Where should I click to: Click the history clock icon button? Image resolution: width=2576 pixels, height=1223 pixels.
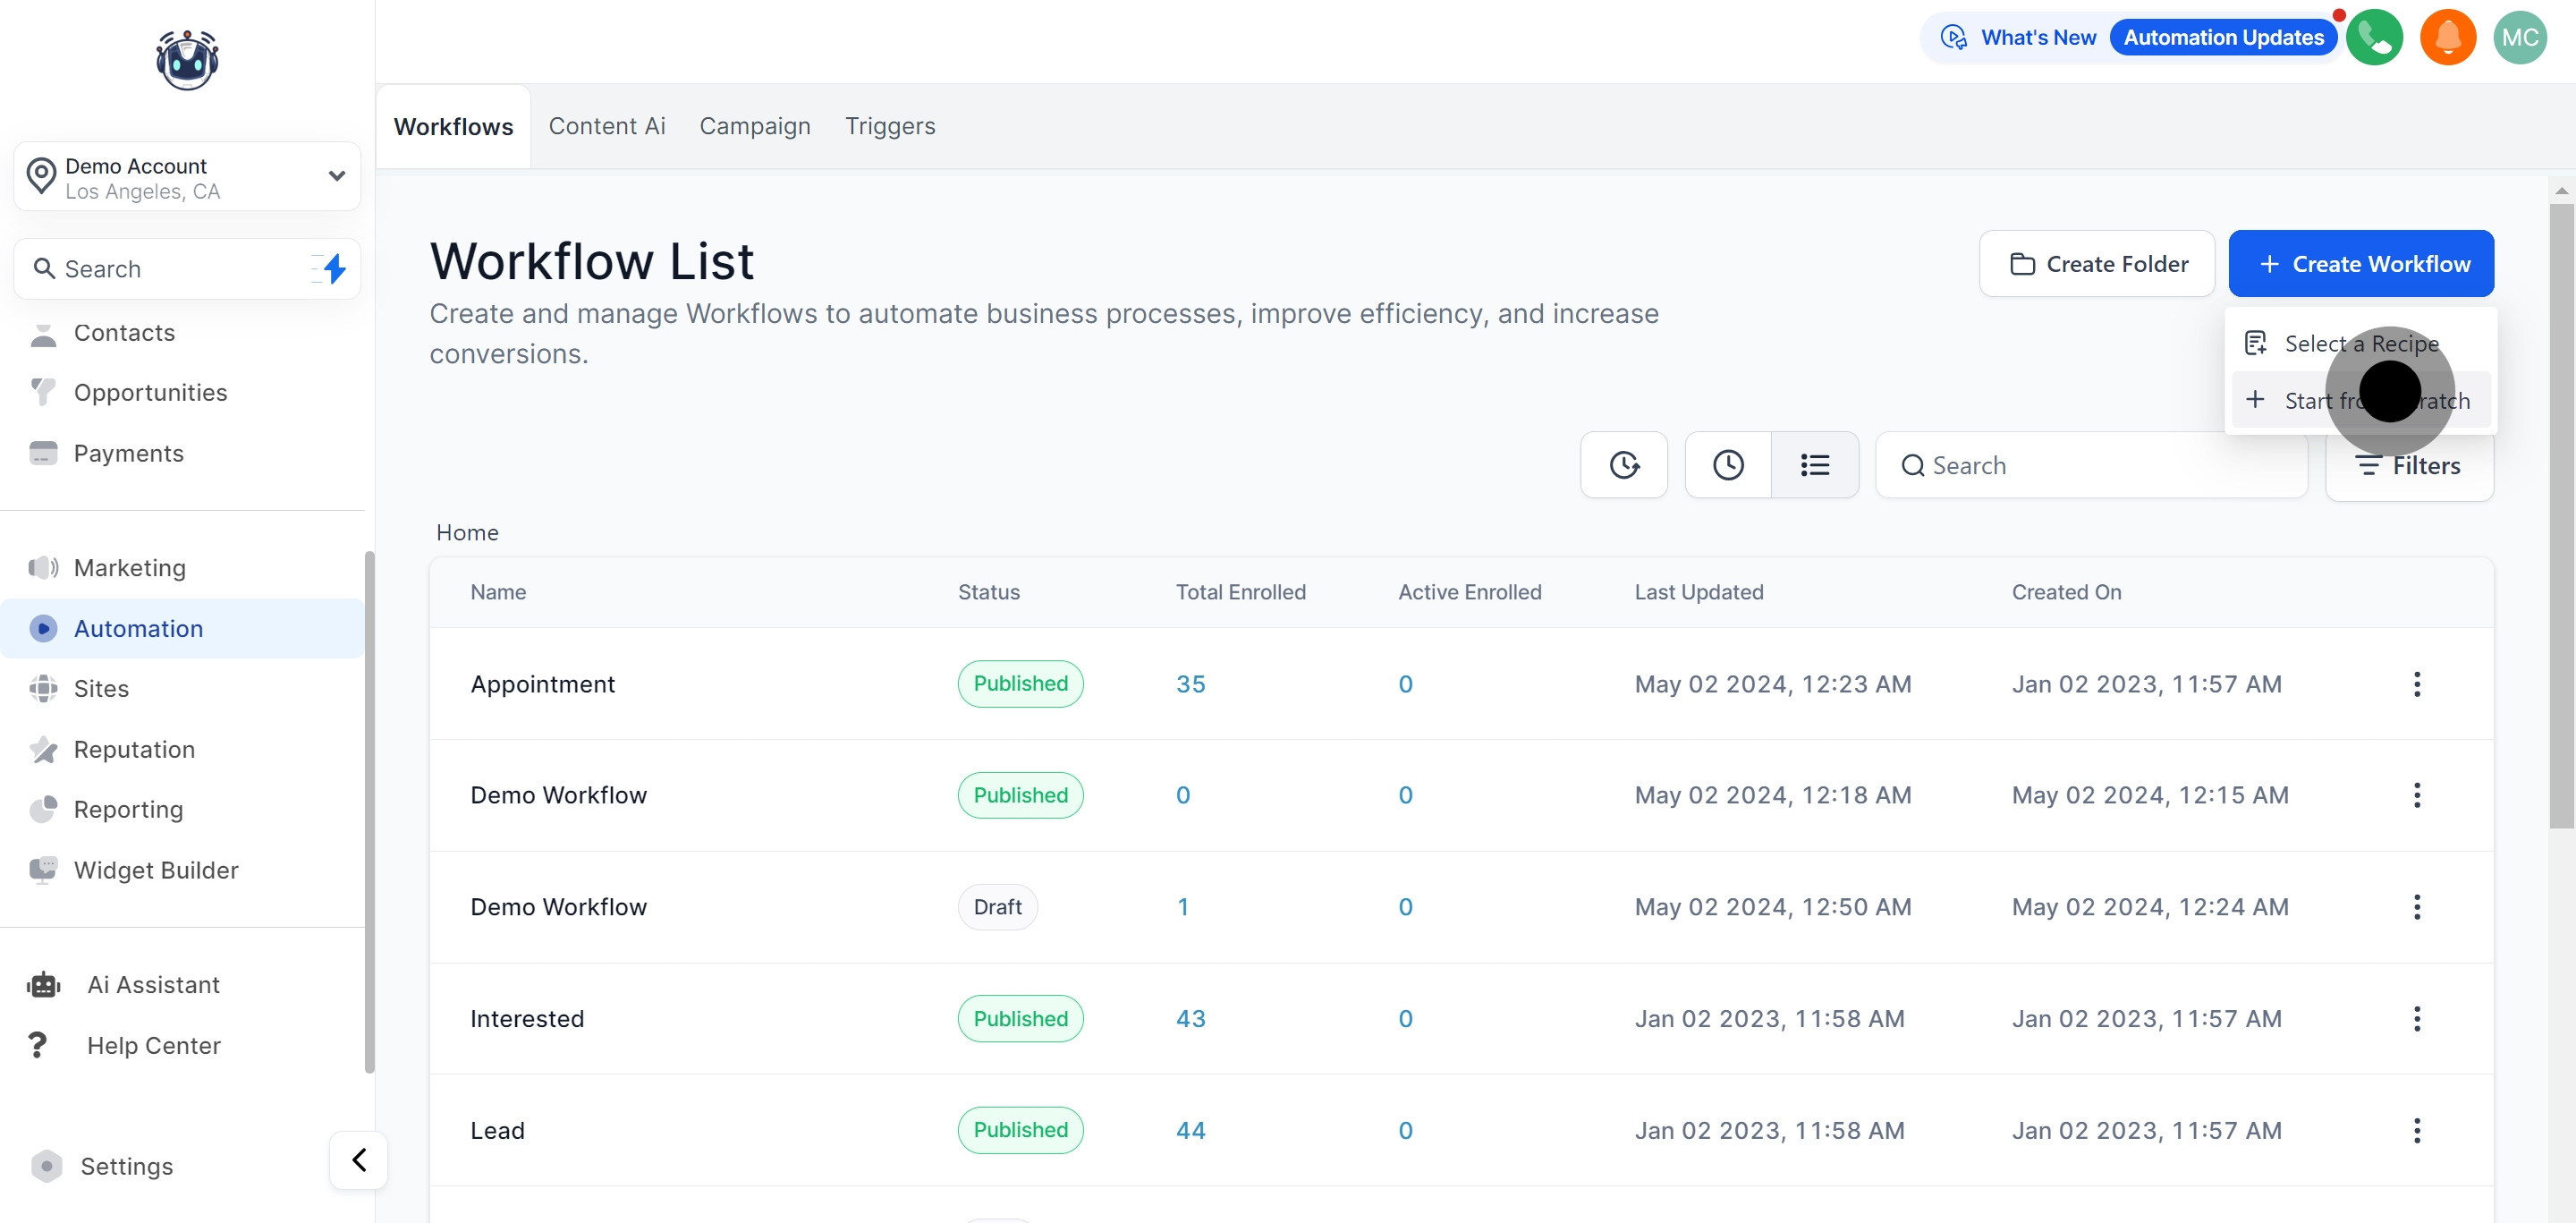click(x=1727, y=465)
